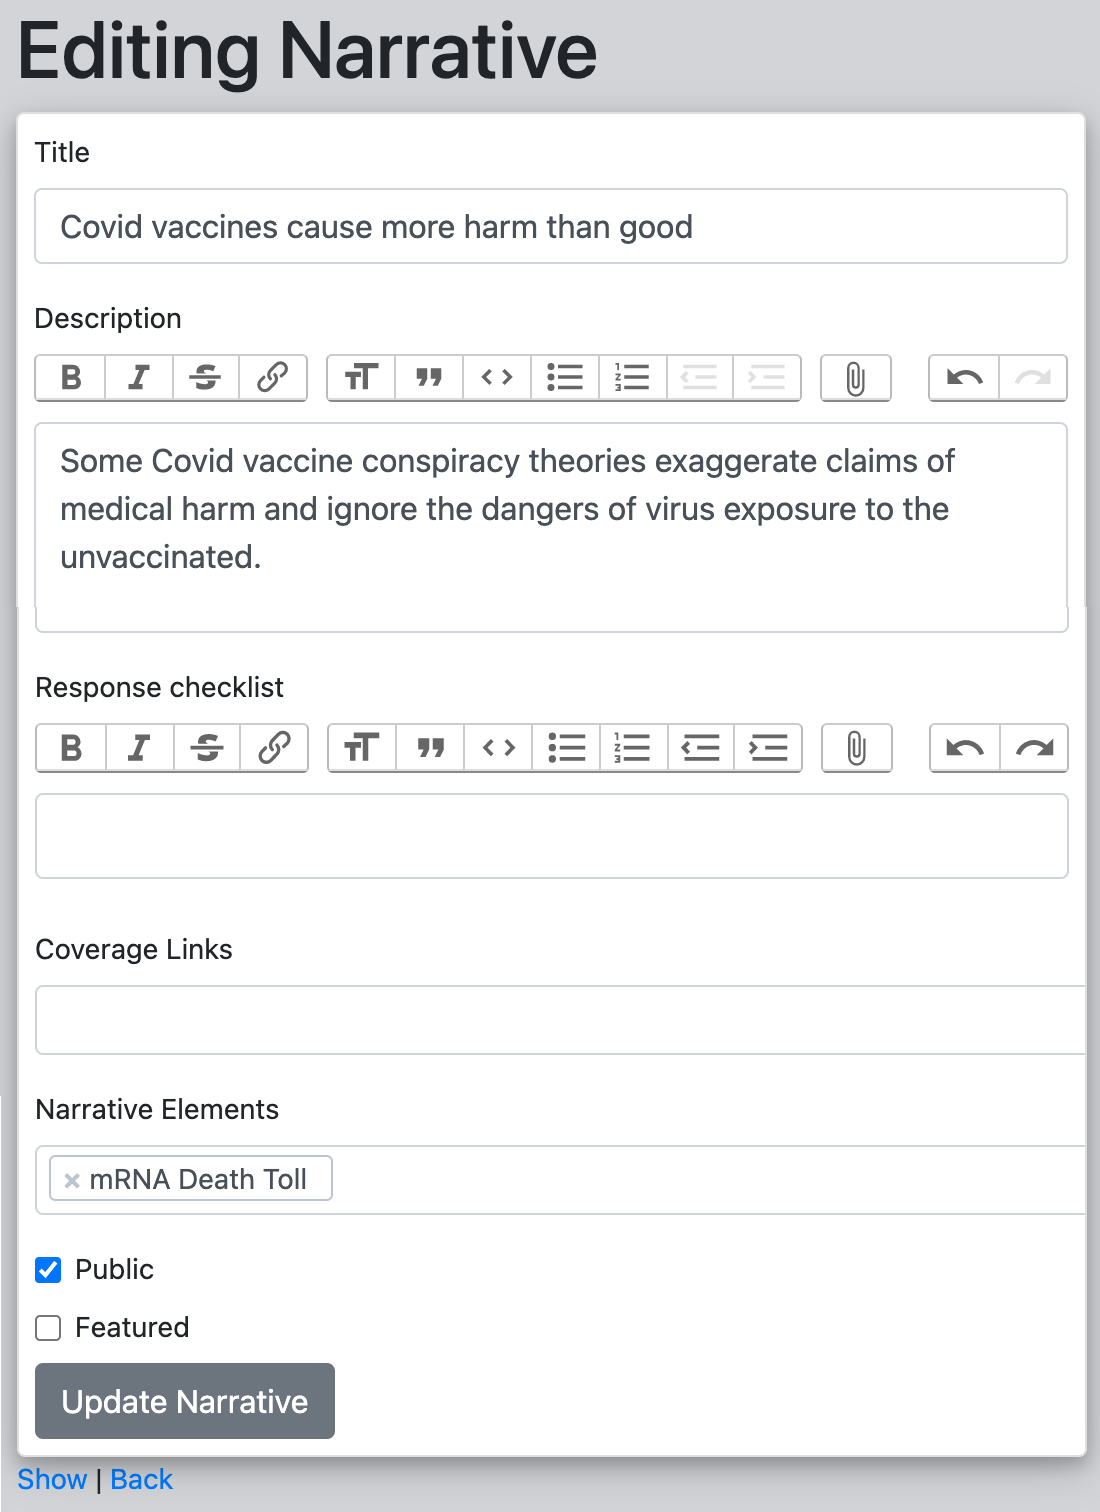Toggle heading in Response checklist toolbar
1100x1512 pixels.
(362, 748)
